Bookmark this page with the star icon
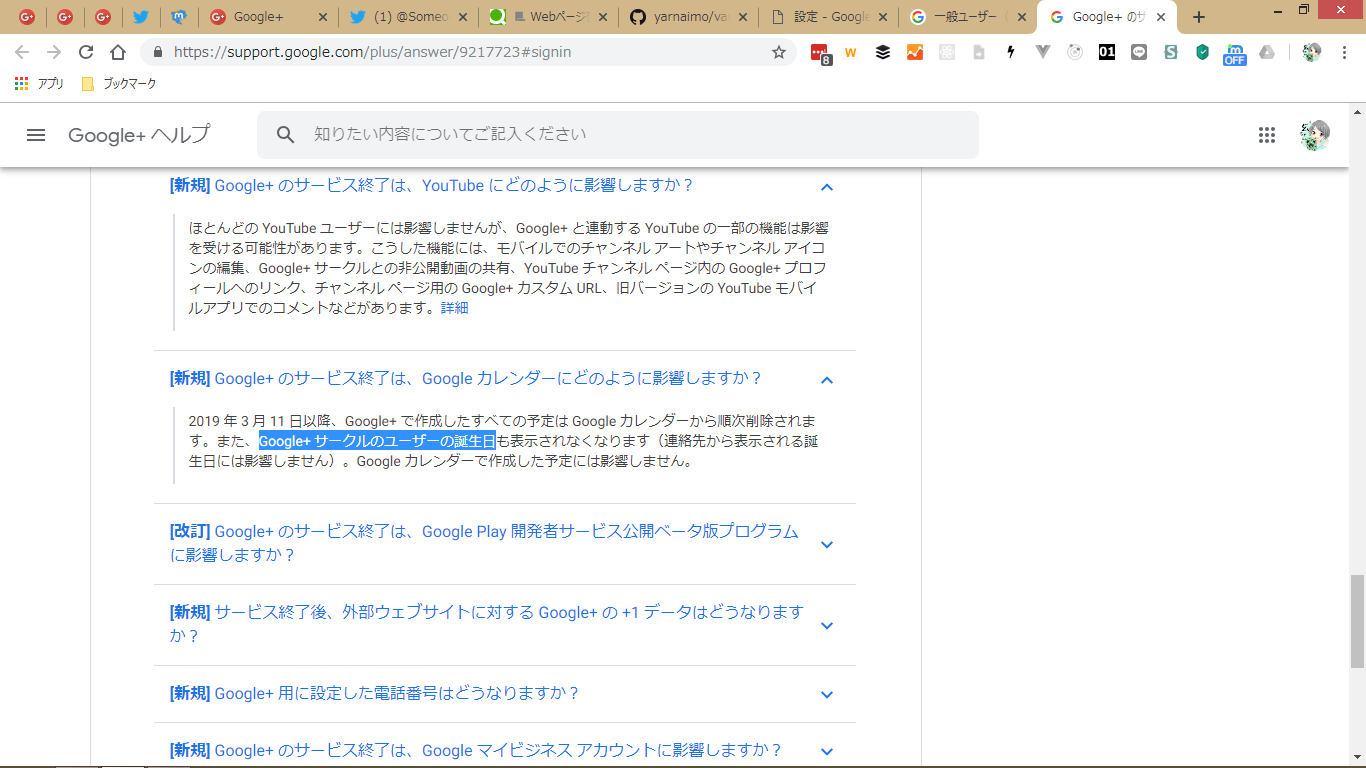 tap(779, 52)
